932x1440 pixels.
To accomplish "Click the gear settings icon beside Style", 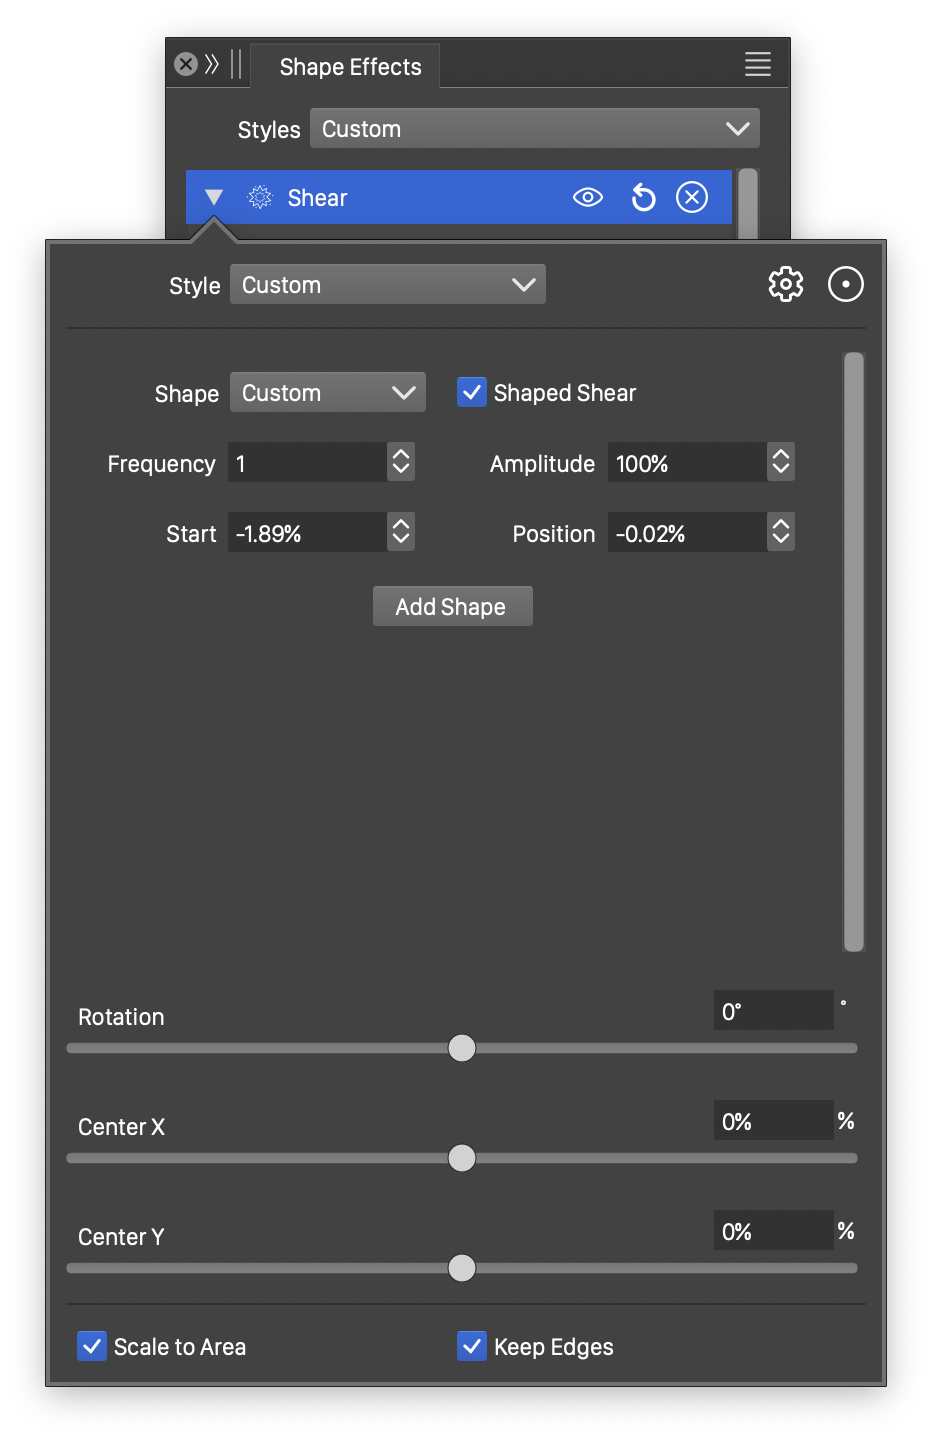I will point(785,284).
